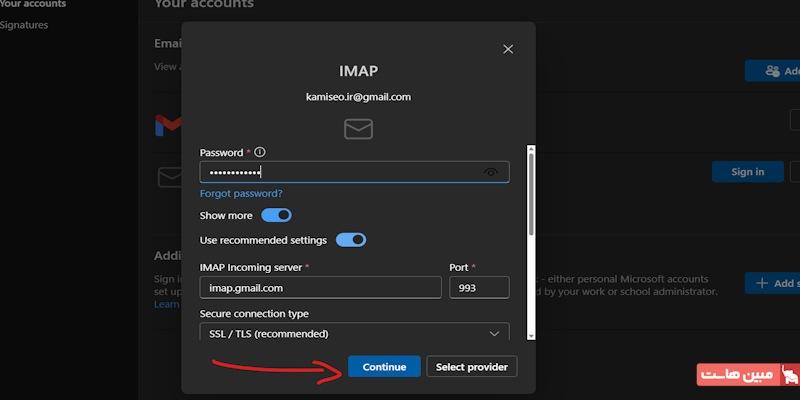Click the Sign in button in background
Screen dimensions: 800x400
(747, 172)
